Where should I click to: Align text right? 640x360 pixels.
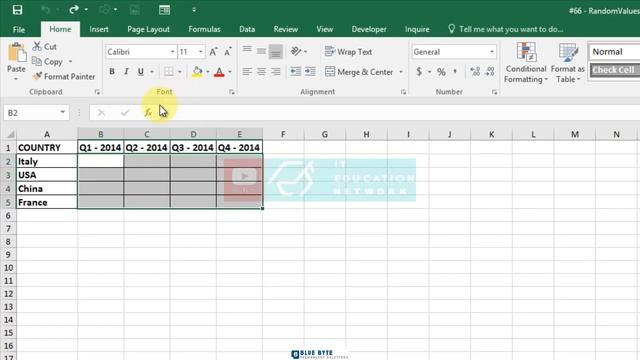(276, 72)
